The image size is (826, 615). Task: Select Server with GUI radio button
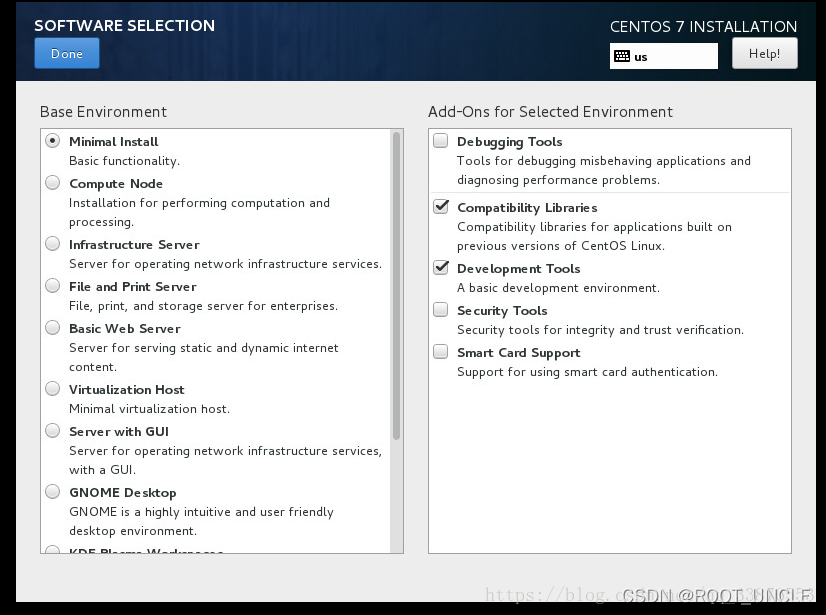53,431
